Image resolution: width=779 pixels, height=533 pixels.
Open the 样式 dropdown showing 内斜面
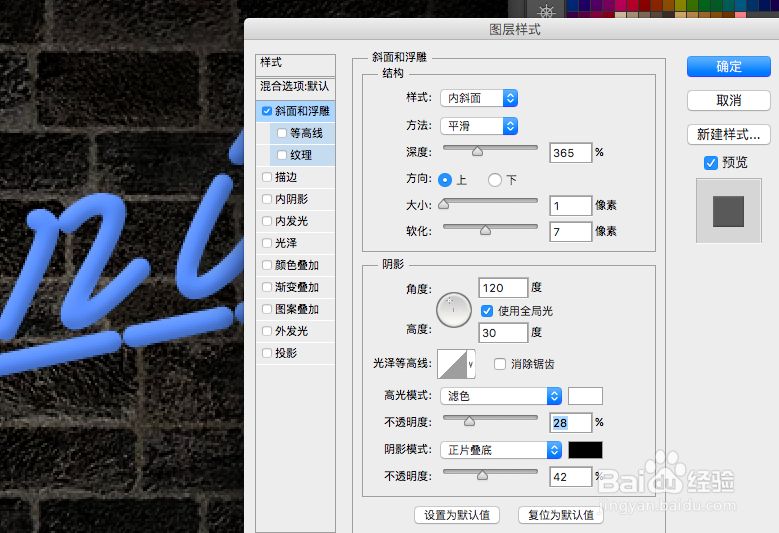479,98
